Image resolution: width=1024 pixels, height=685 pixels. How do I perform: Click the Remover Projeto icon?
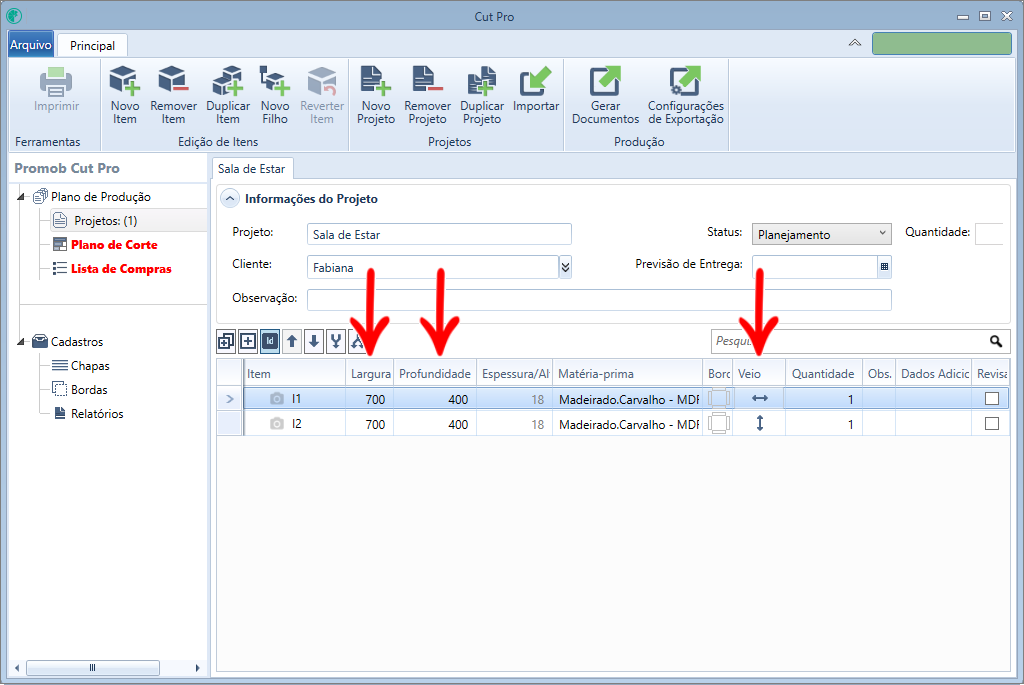pyautogui.click(x=427, y=81)
